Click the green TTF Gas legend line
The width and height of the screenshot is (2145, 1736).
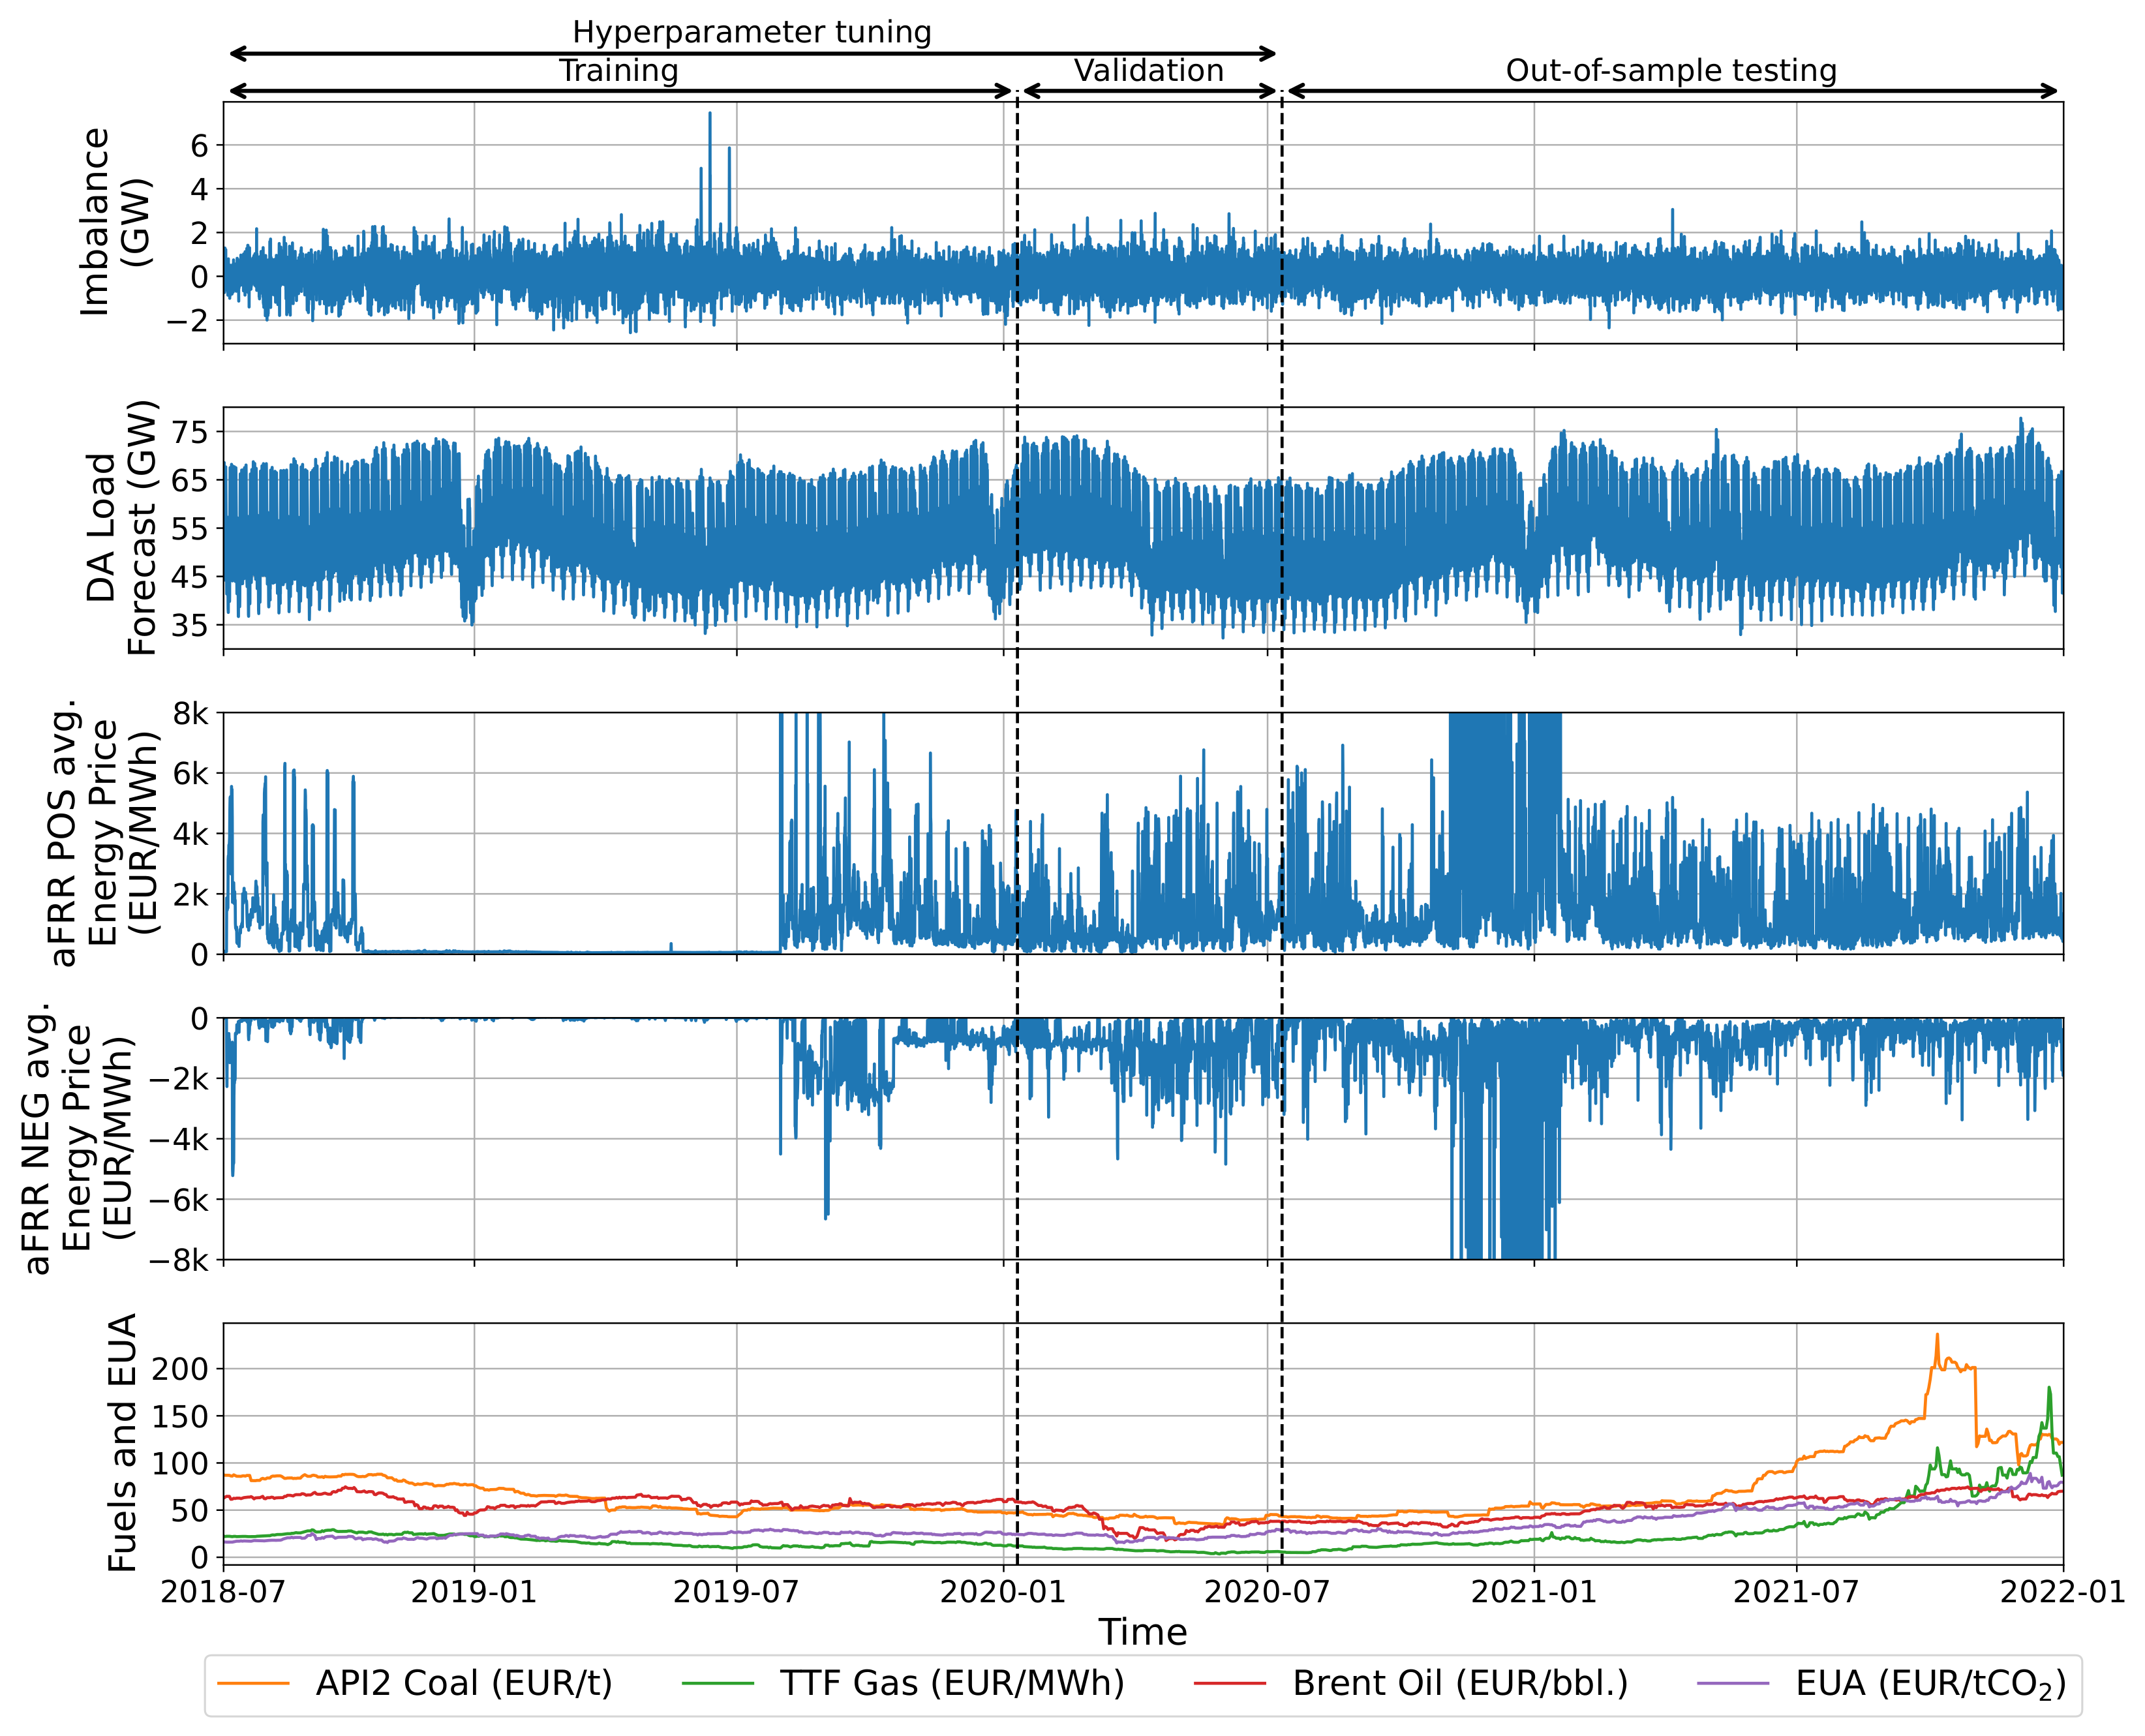tap(718, 1684)
